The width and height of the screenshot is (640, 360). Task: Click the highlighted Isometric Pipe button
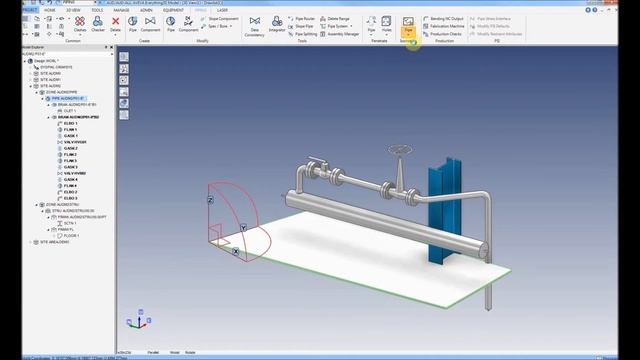coord(408,26)
